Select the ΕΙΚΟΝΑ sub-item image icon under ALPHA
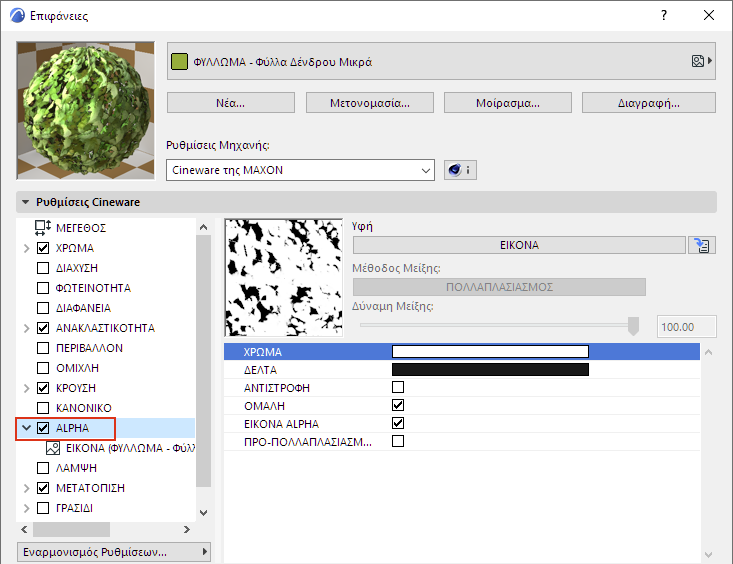The width and height of the screenshot is (733, 564). (53, 448)
